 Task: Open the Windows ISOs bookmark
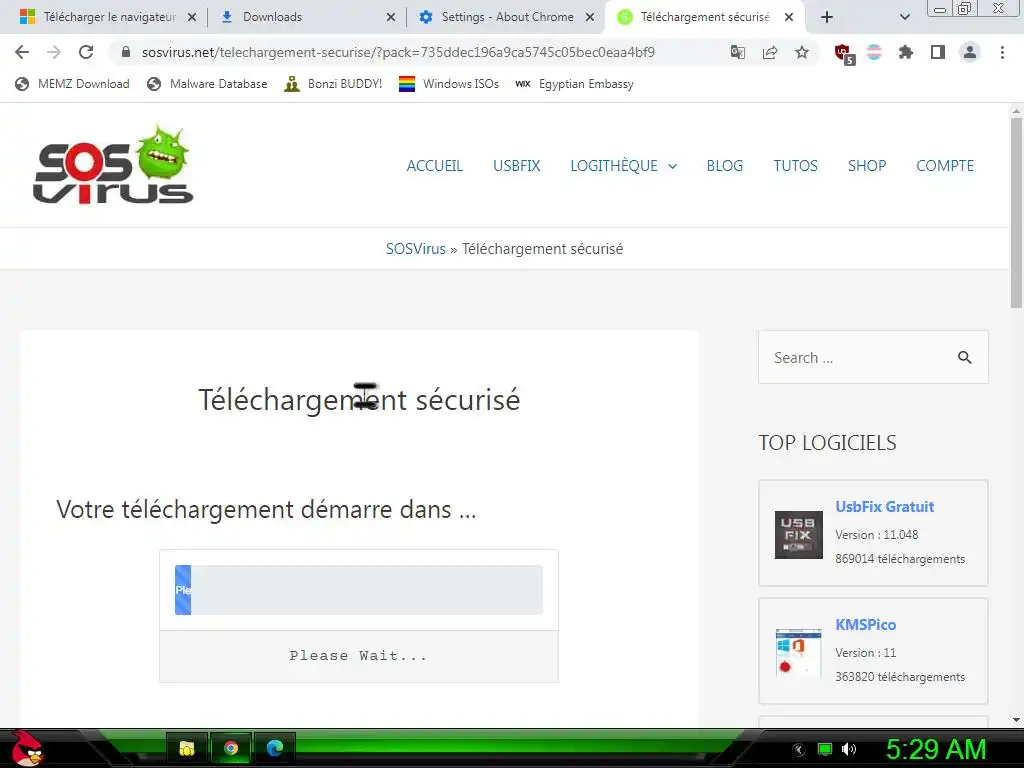pyautogui.click(x=449, y=84)
